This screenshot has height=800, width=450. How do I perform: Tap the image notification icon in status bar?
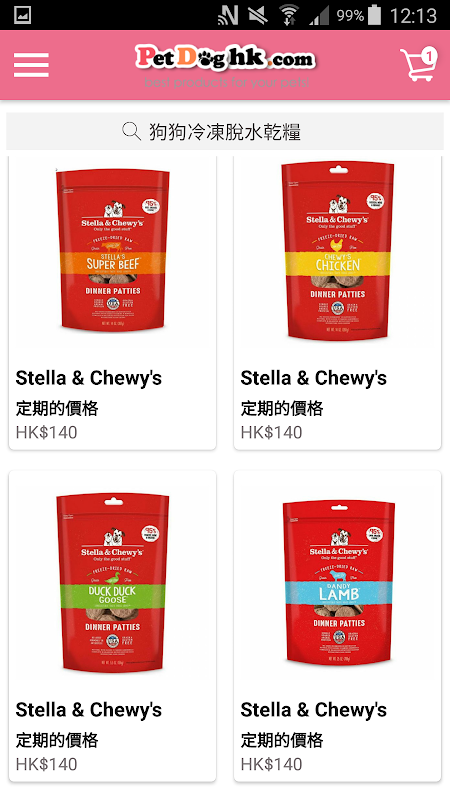(22, 15)
